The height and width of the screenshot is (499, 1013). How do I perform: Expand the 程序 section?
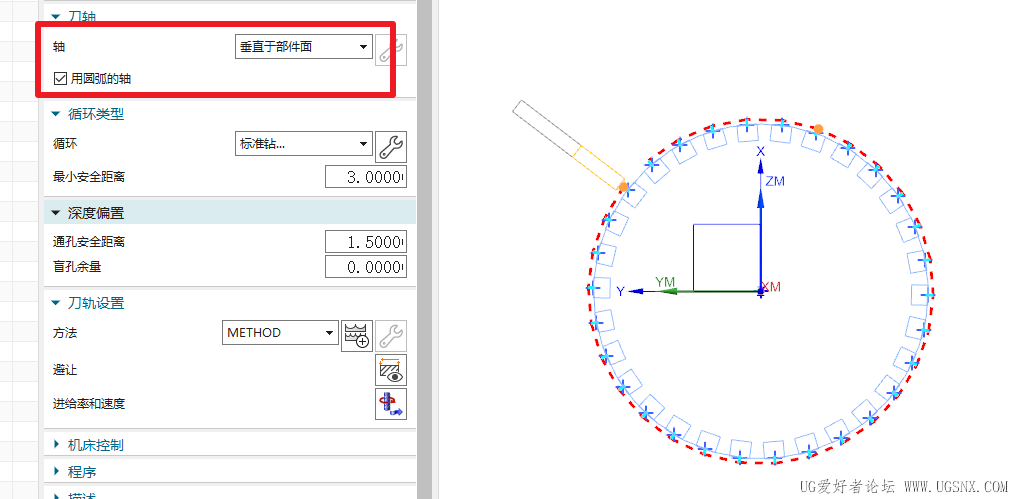57,472
